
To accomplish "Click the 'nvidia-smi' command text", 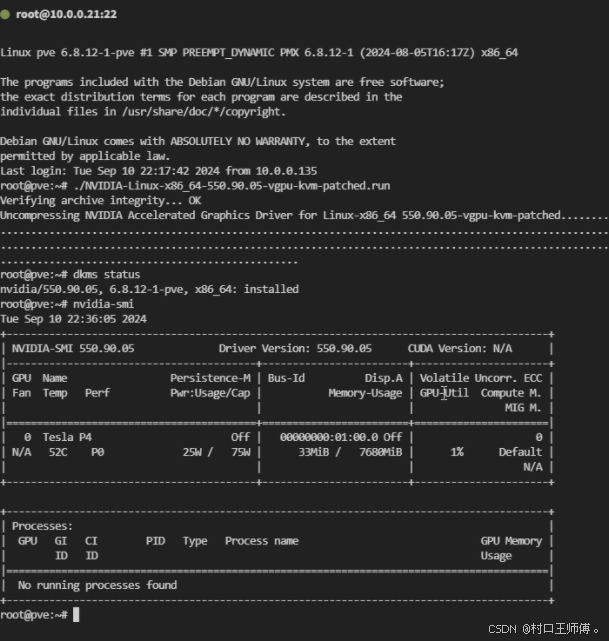I will click(103, 304).
